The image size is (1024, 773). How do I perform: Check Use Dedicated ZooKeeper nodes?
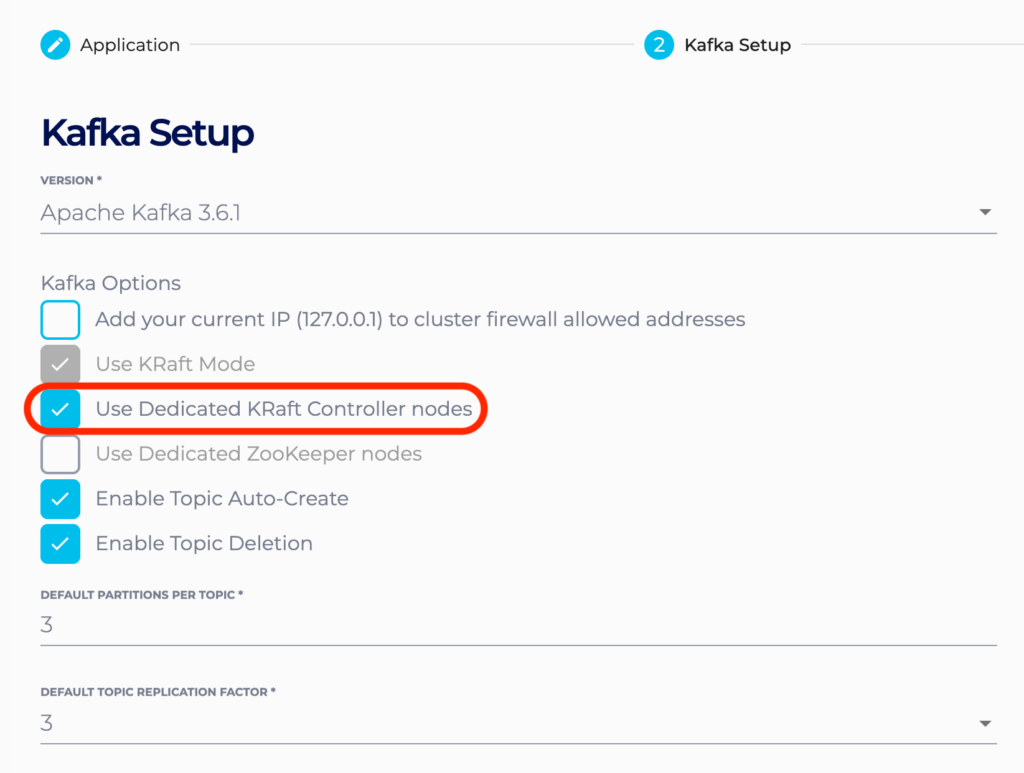point(60,453)
